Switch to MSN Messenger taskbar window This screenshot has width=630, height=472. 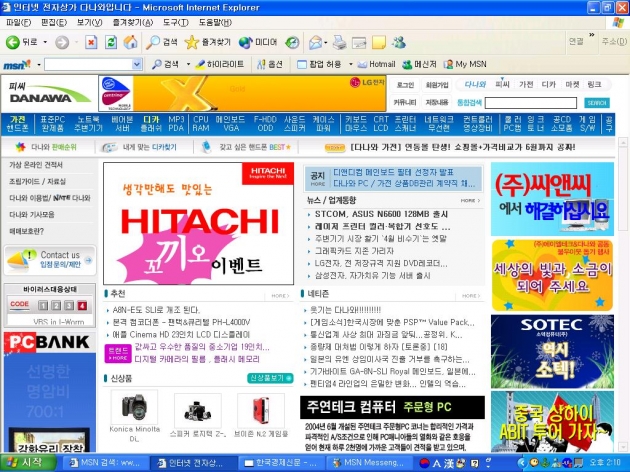click(x=369, y=463)
